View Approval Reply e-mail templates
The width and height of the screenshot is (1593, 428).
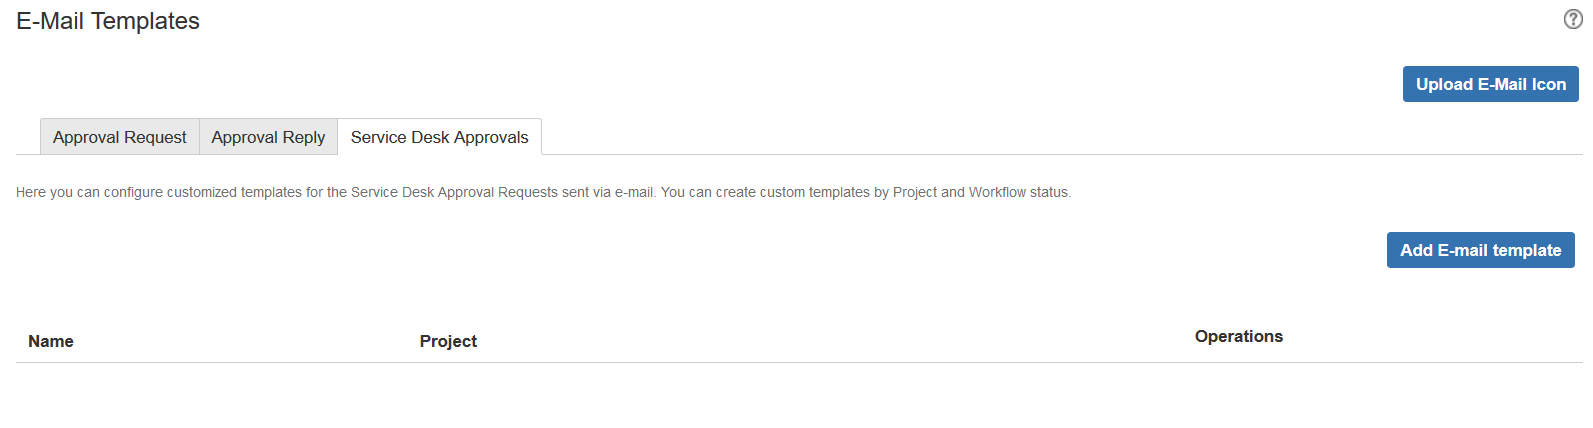268,137
